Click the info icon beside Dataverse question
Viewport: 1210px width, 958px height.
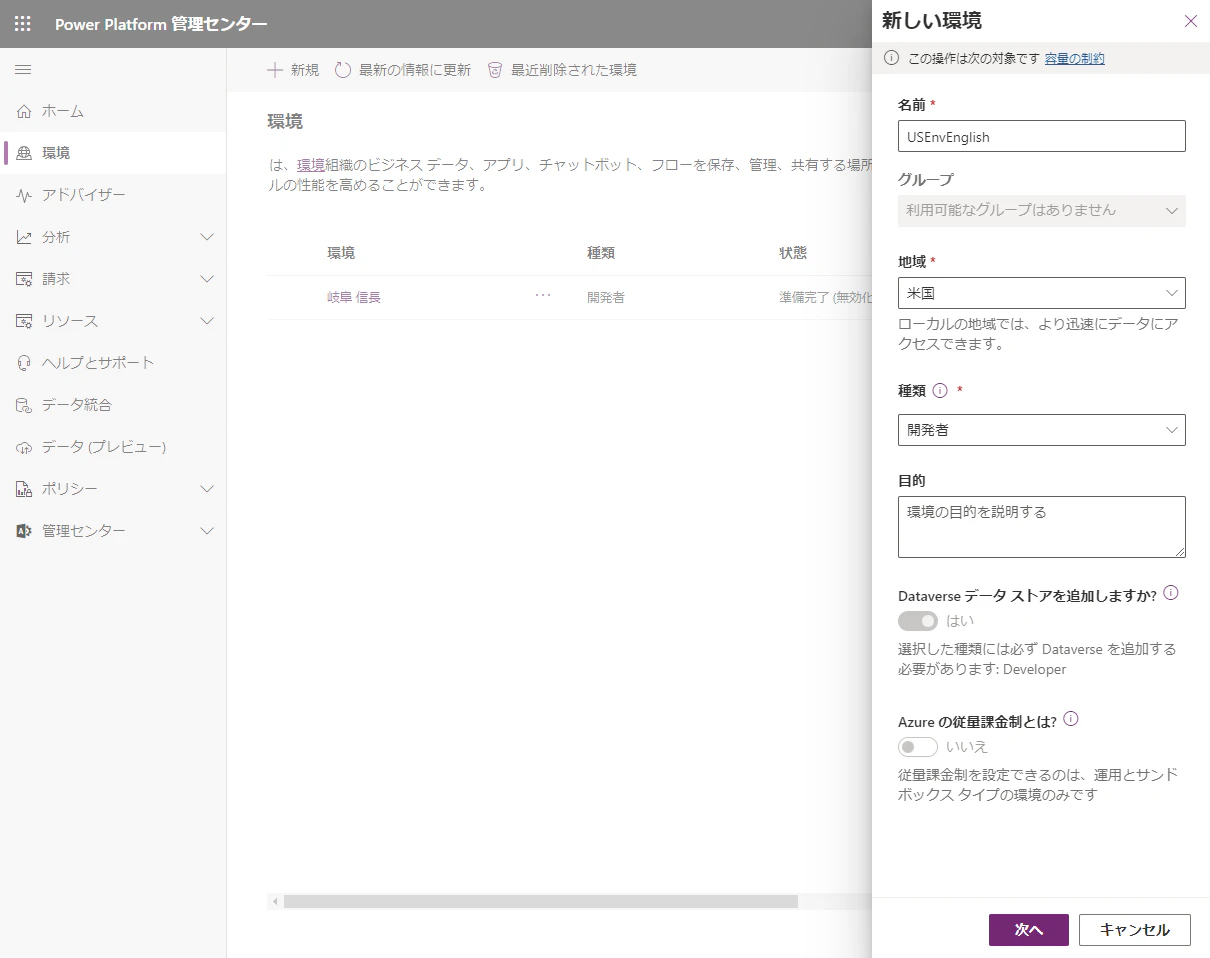[x=1171, y=593]
